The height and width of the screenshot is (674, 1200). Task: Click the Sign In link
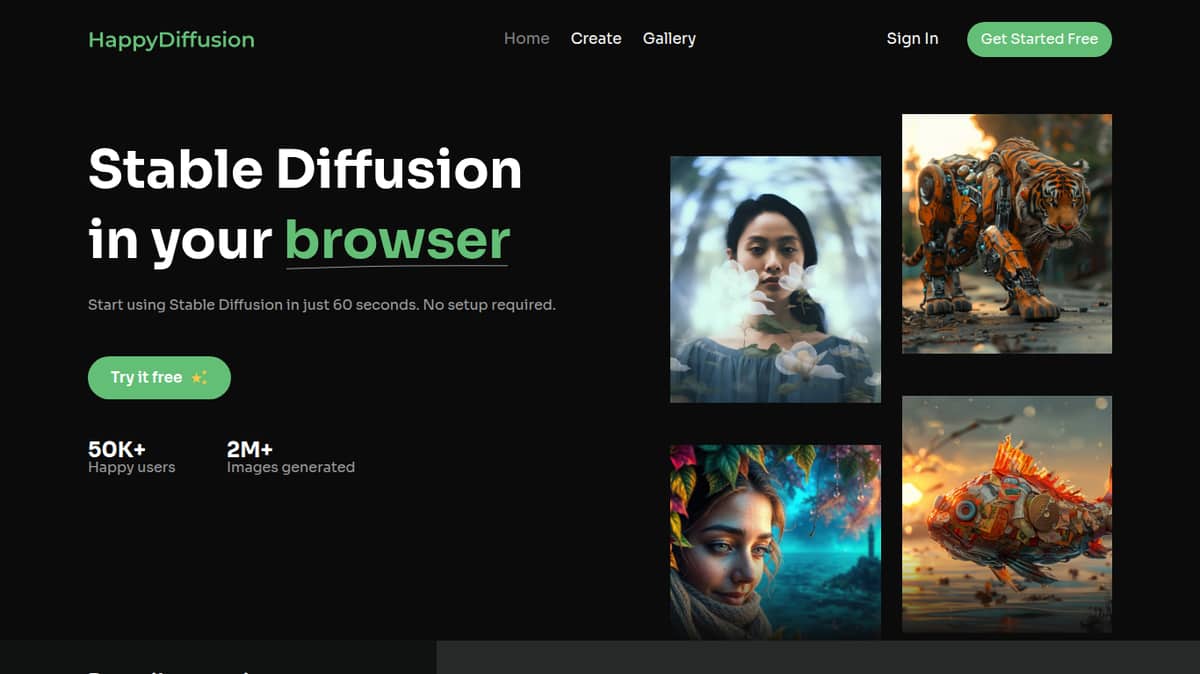coord(912,39)
